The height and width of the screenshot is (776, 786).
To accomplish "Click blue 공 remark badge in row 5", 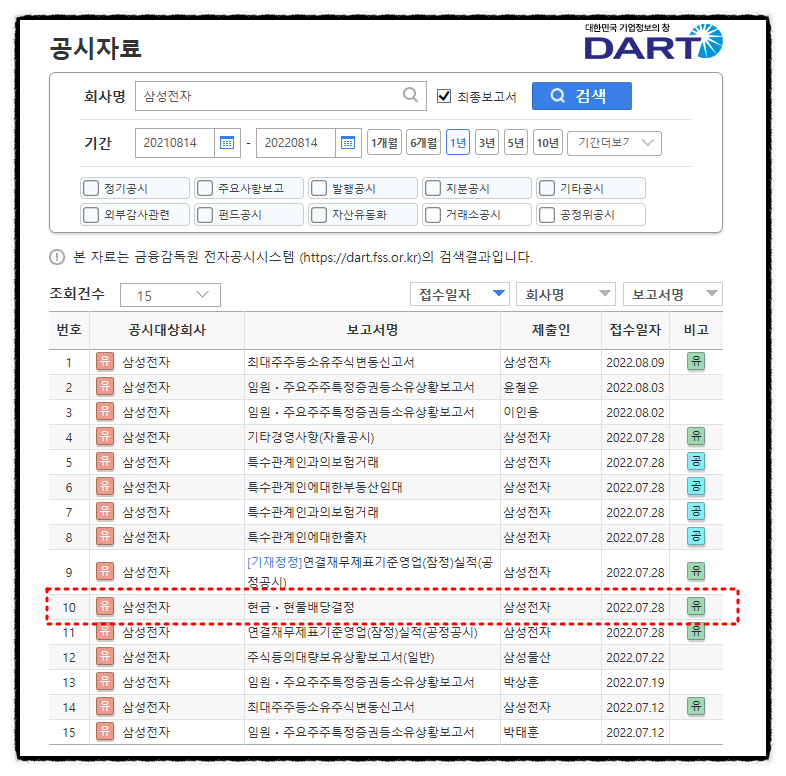I will pyautogui.click(x=696, y=461).
